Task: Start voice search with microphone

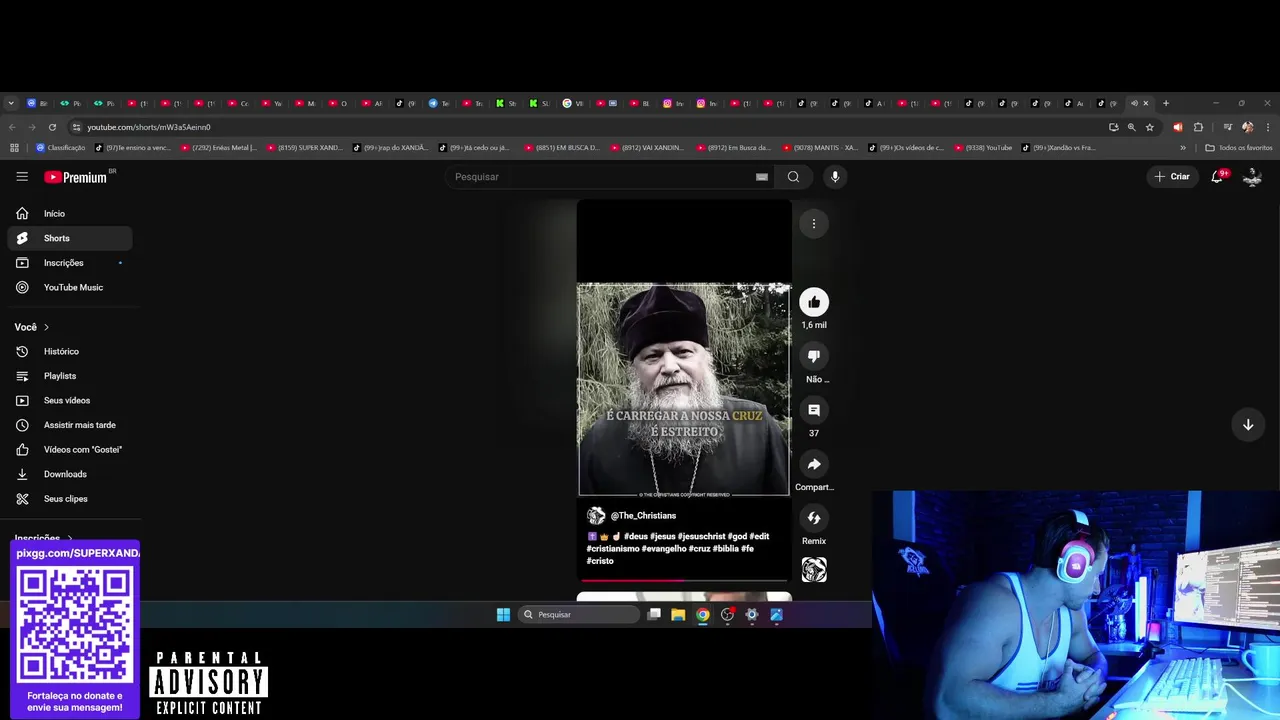Action: pos(835,177)
